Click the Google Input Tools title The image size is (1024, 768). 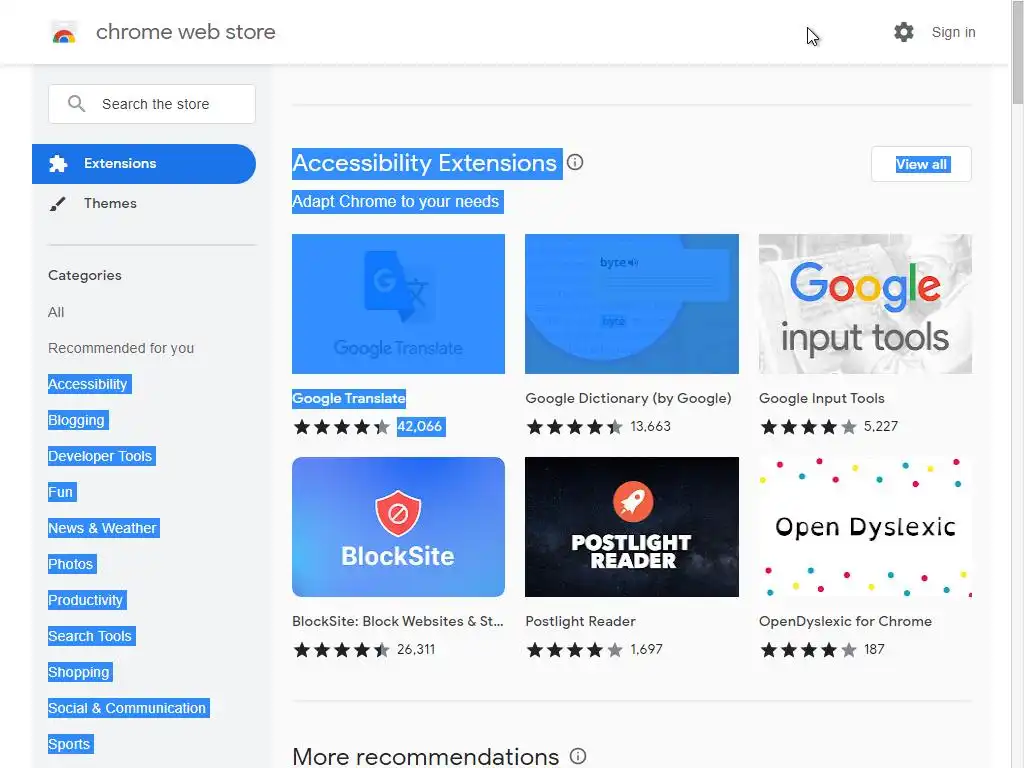822,398
